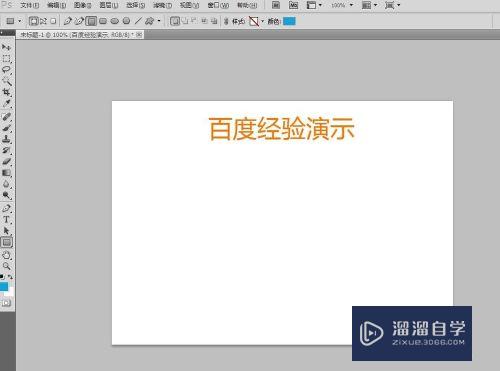Viewport: 500px width, 371px height.
Task: Open the 滤镜 (Filter) menu
Action: click(x=162, y=5)
